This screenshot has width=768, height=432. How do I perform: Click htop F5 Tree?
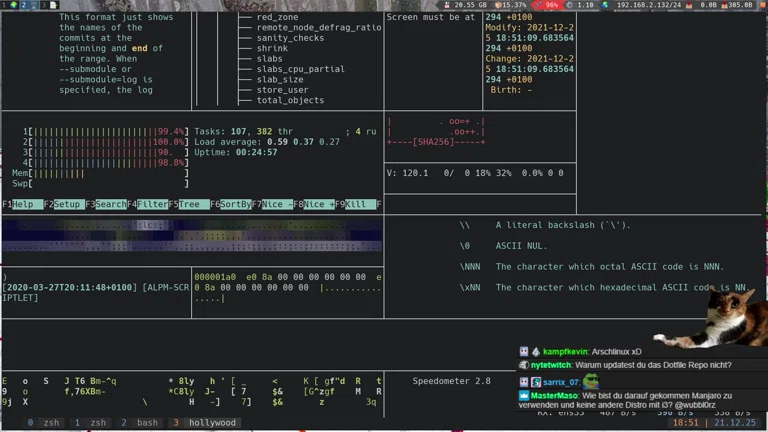(x=189, y=204)
